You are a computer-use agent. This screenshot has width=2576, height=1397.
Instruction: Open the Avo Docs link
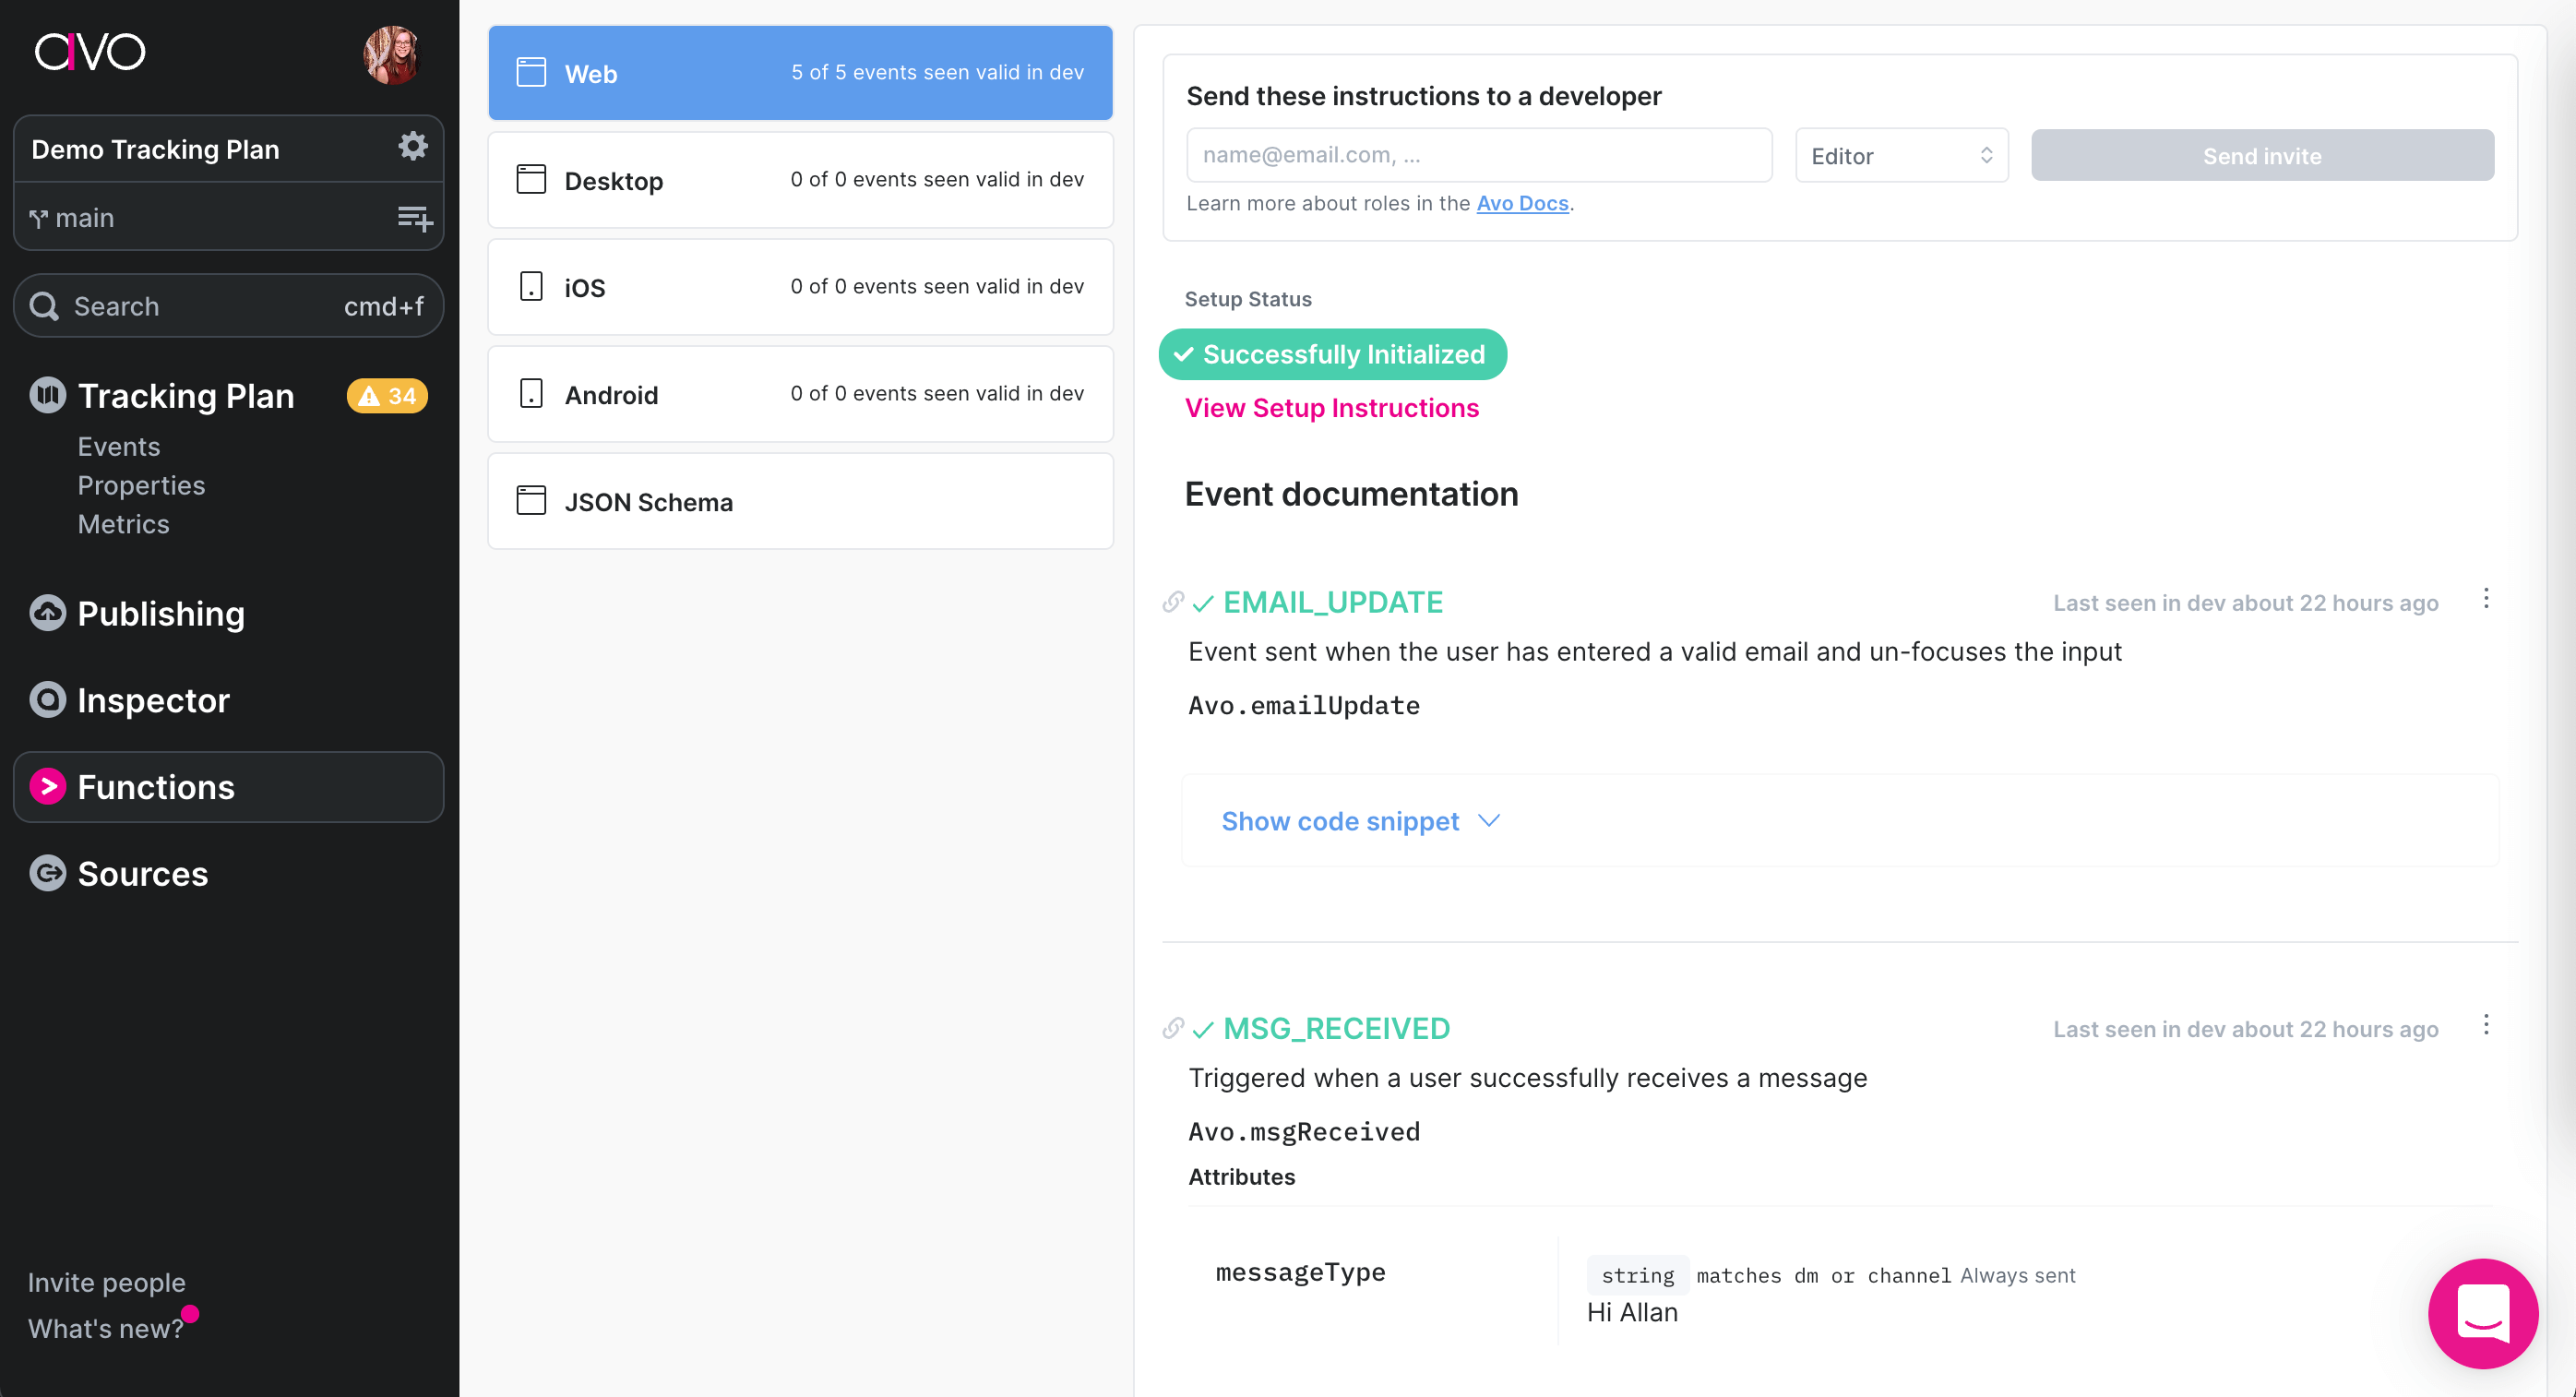[1522, 203]
